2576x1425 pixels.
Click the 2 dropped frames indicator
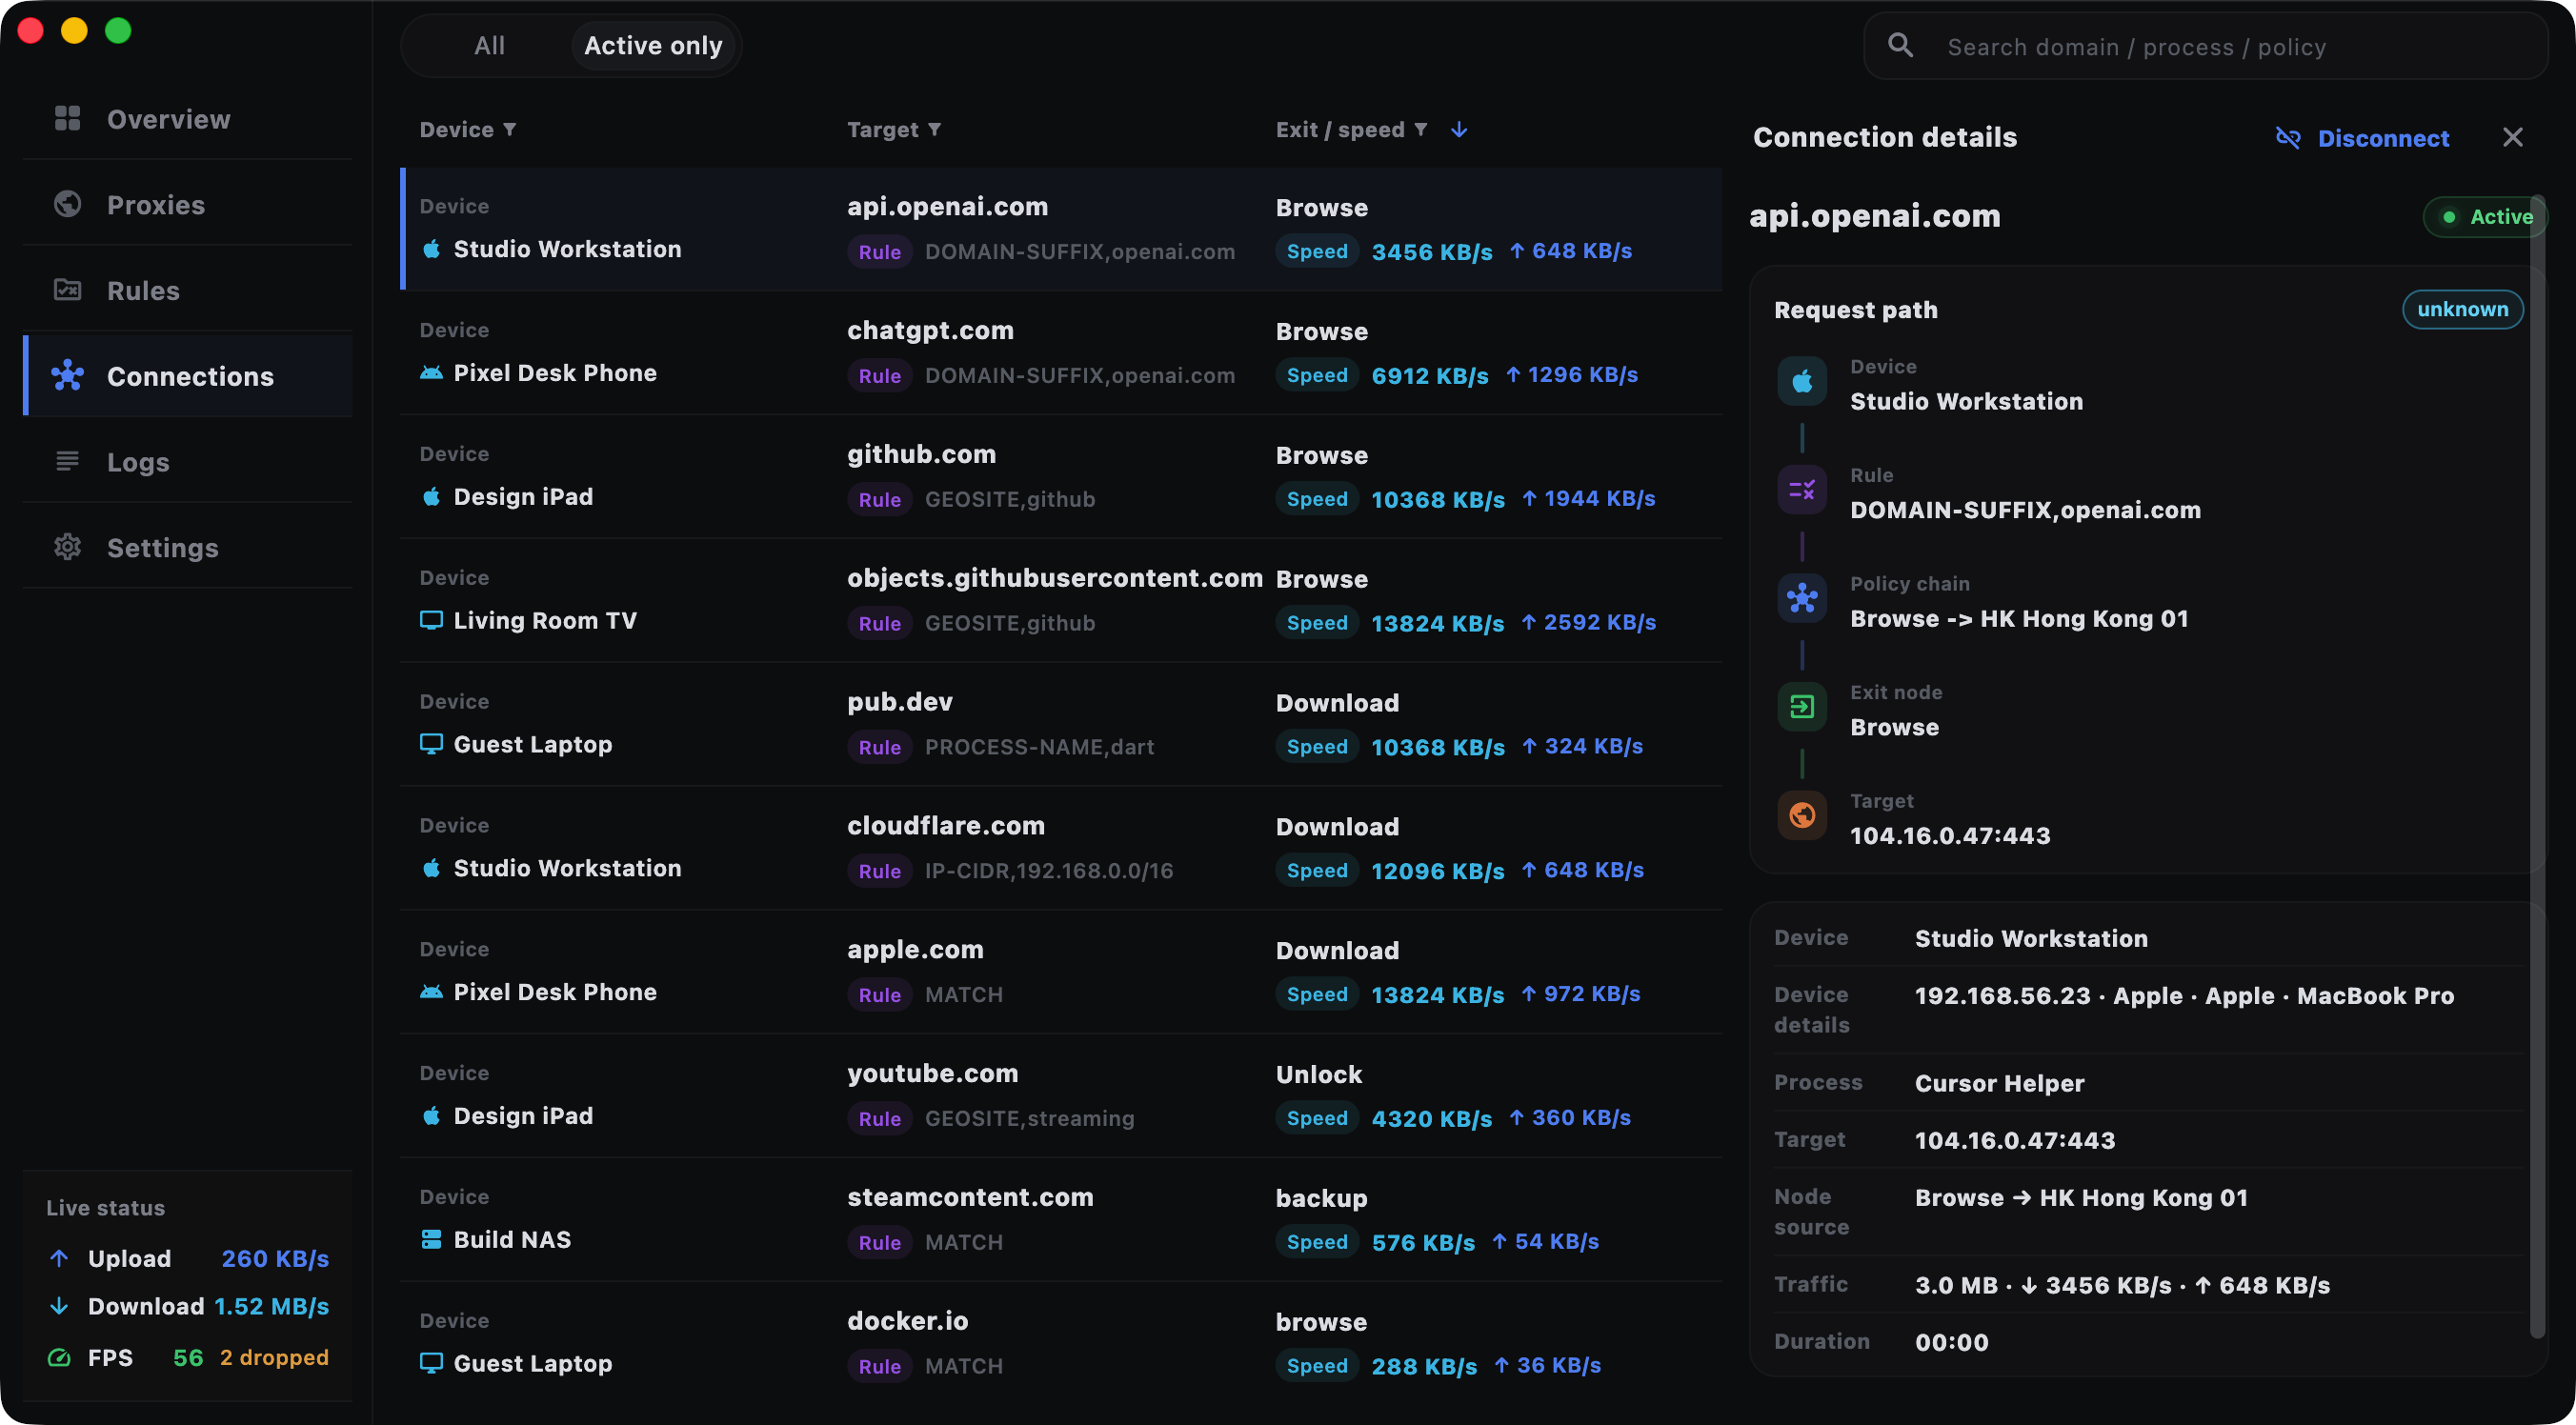pyautogui.click(x=274, y=1357)
